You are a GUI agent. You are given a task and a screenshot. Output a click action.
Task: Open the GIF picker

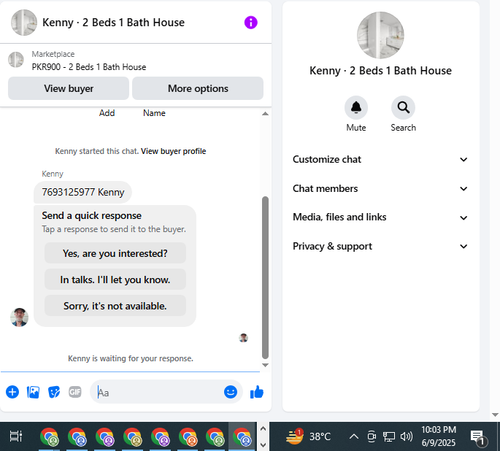(75, 392)
